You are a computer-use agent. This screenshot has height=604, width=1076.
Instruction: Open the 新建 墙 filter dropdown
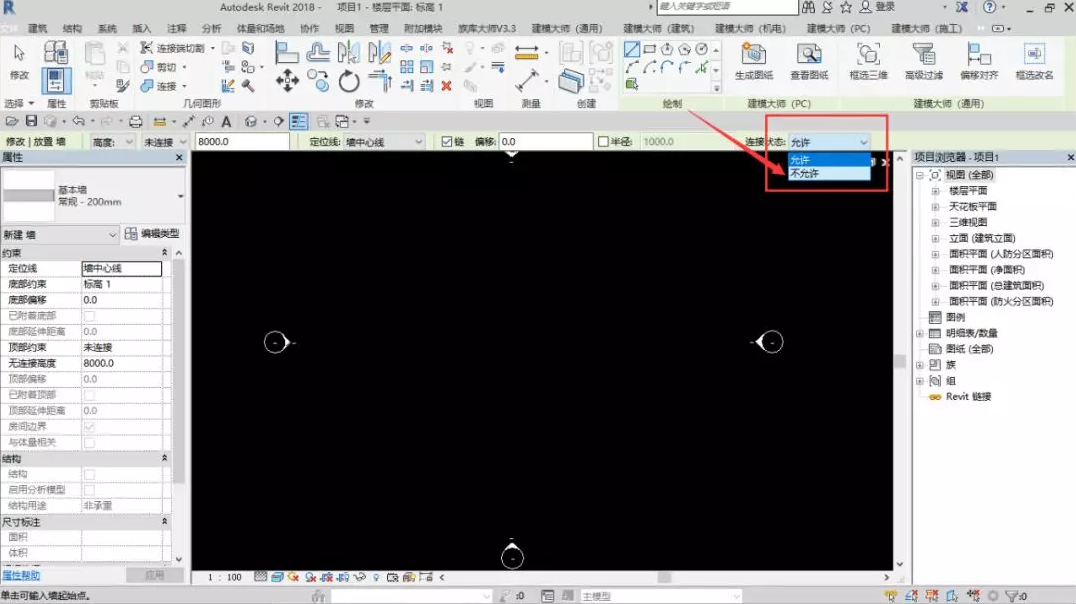[x=60, y=235]
